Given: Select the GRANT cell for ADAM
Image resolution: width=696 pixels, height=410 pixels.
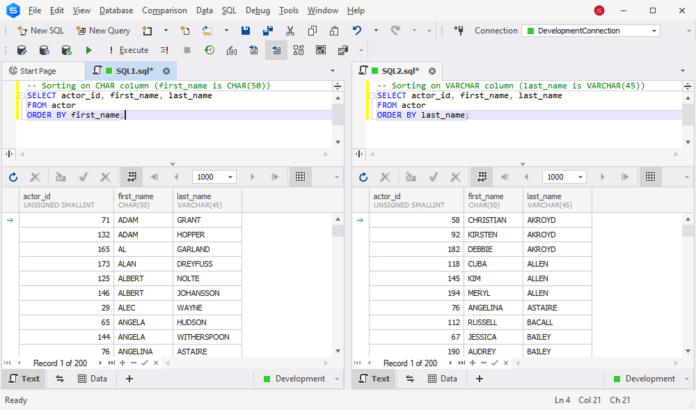Looking at the screenshot, I should (207, 220).
